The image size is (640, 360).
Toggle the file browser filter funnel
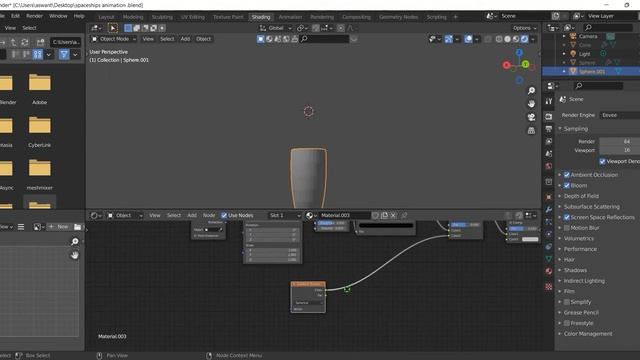64,55
